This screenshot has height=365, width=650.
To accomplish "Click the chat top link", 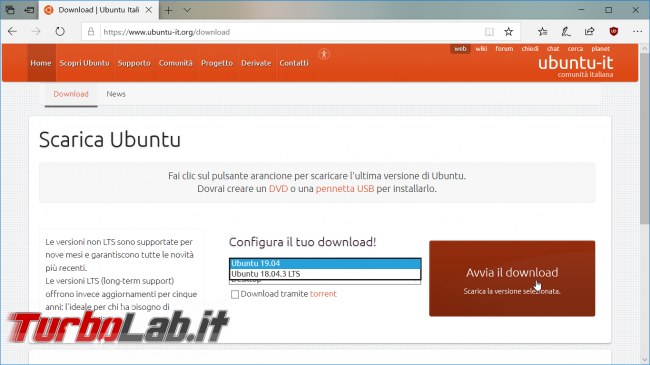I will pos(553,49).
